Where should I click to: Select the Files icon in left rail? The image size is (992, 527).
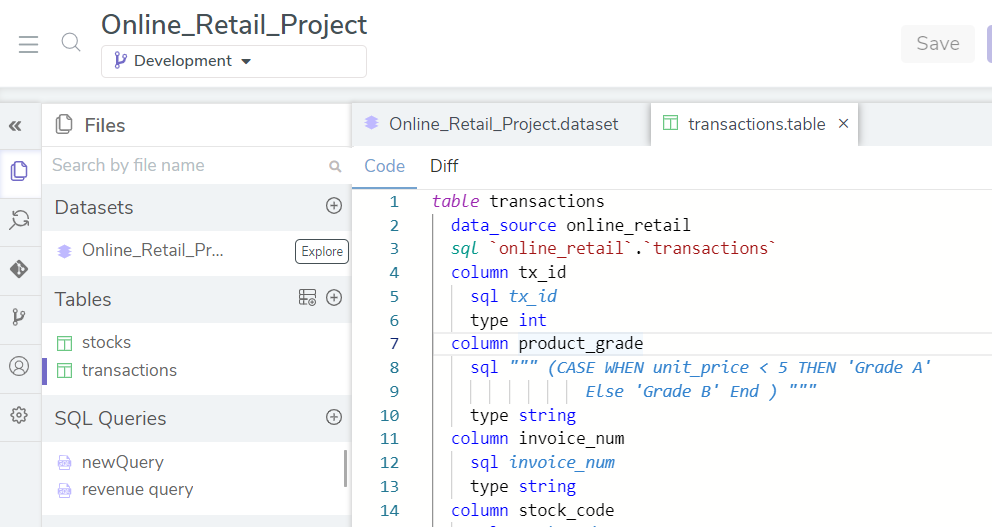pos(20,171)
